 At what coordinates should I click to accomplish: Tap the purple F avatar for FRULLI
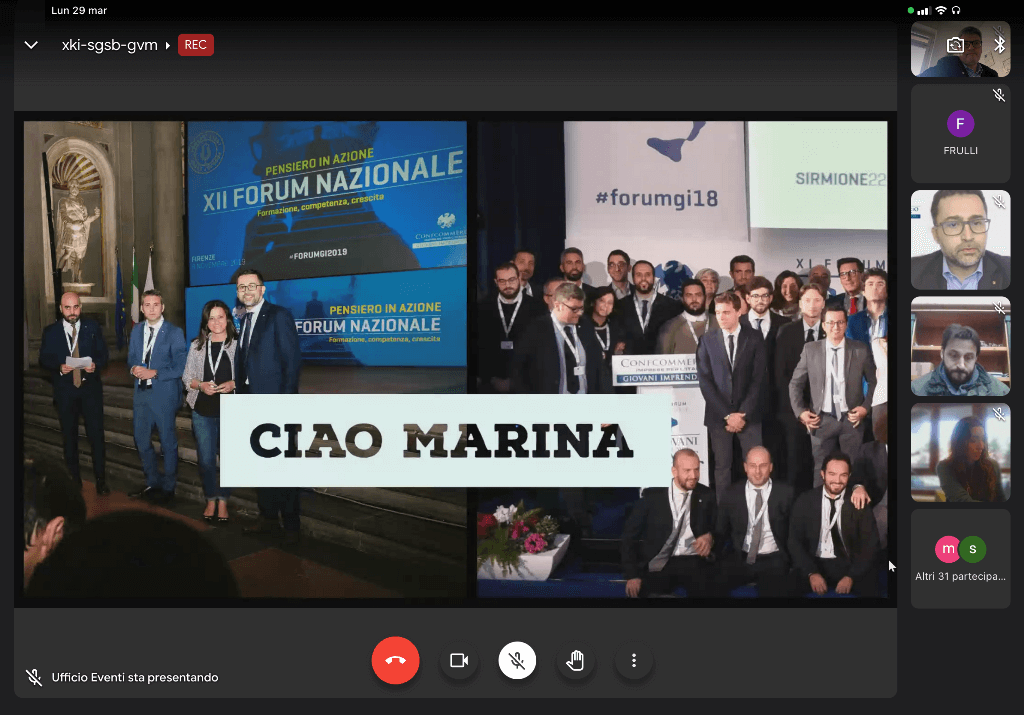[960, 124]
